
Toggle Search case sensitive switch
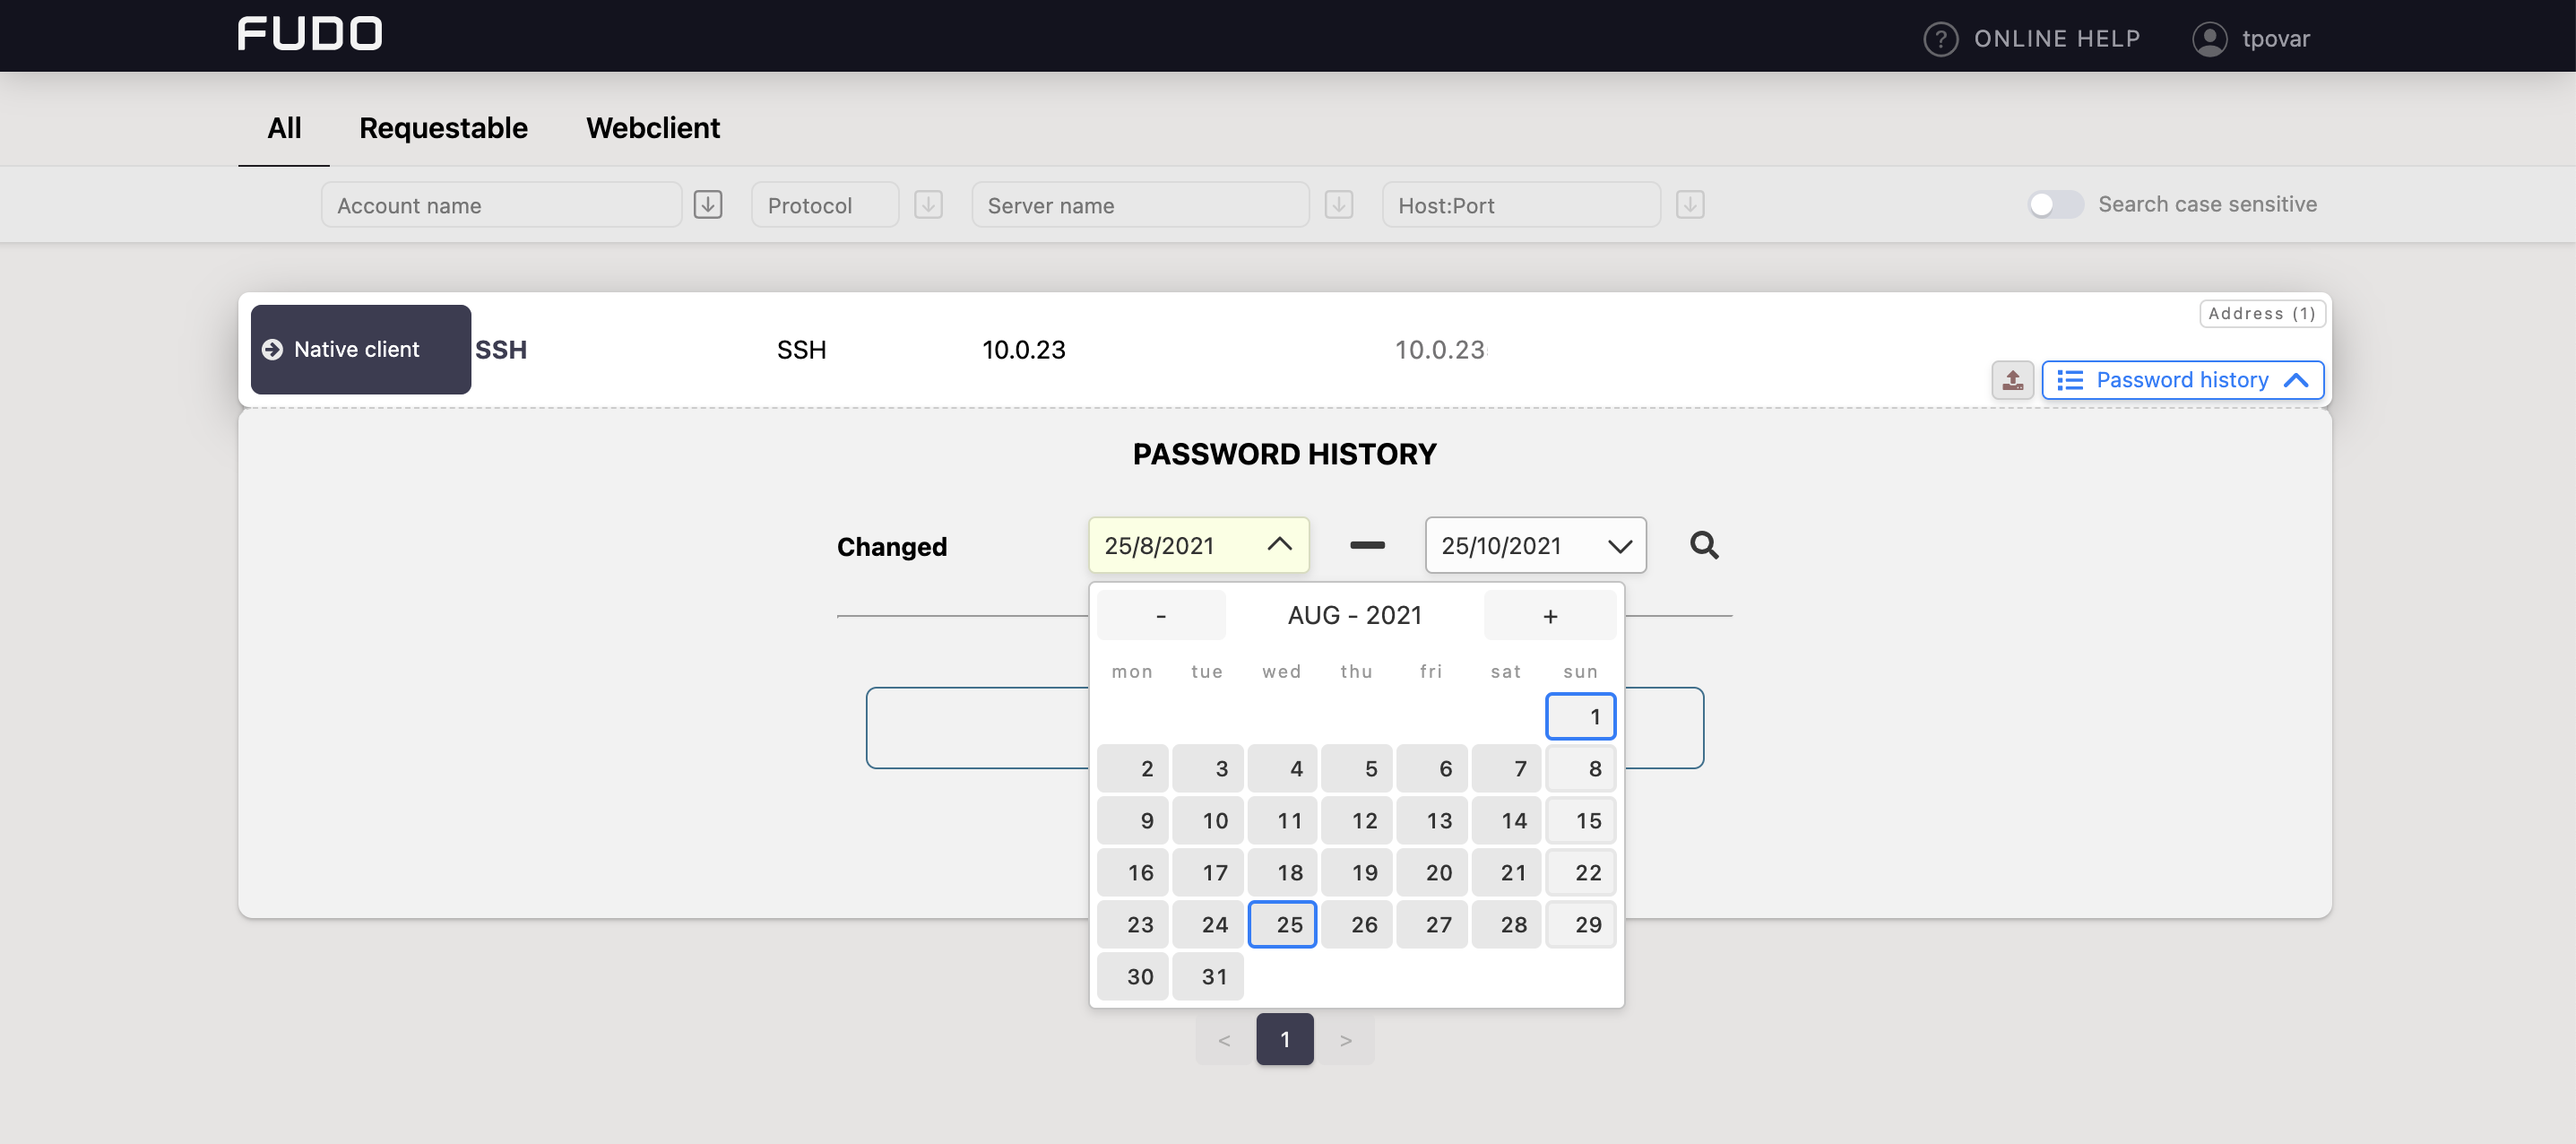[x=2056, y=204]
